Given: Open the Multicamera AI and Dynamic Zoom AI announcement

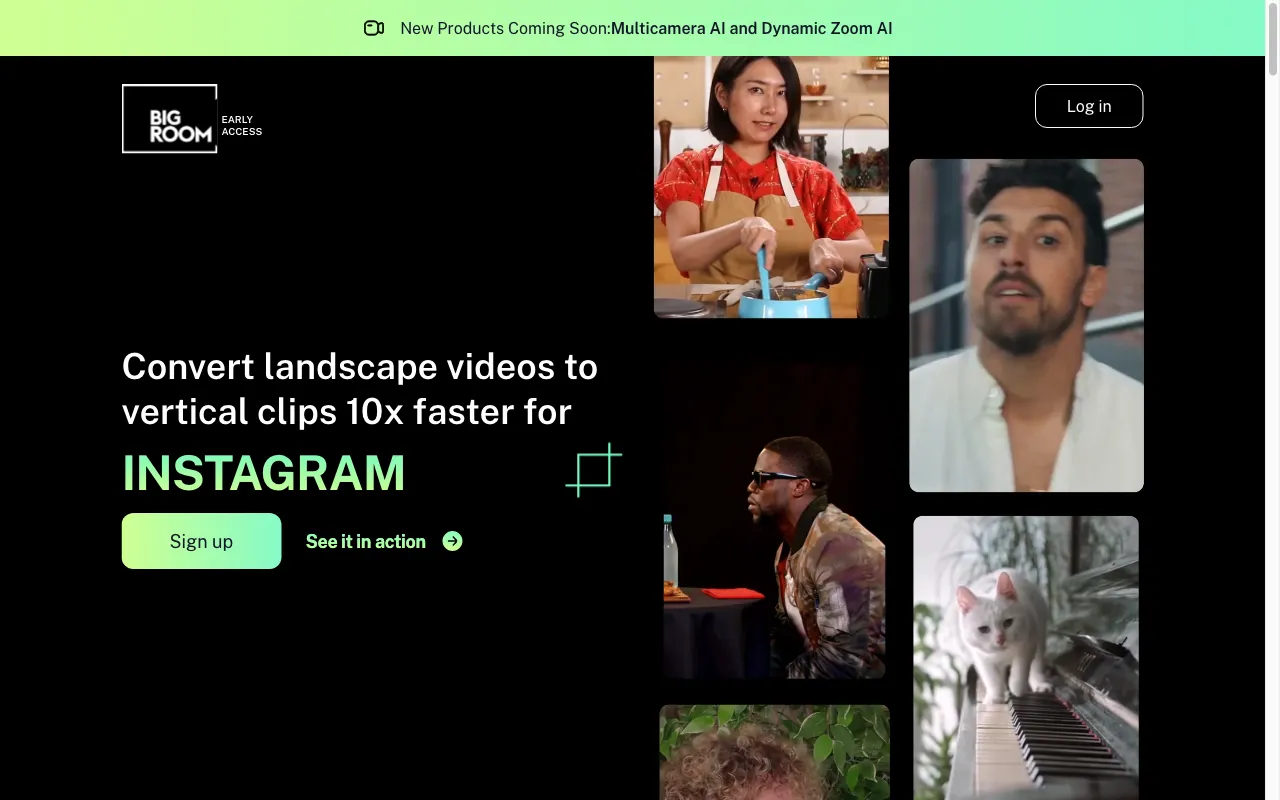Looking at the screenshot, I should pyautogui.click(x=752, y=28).
